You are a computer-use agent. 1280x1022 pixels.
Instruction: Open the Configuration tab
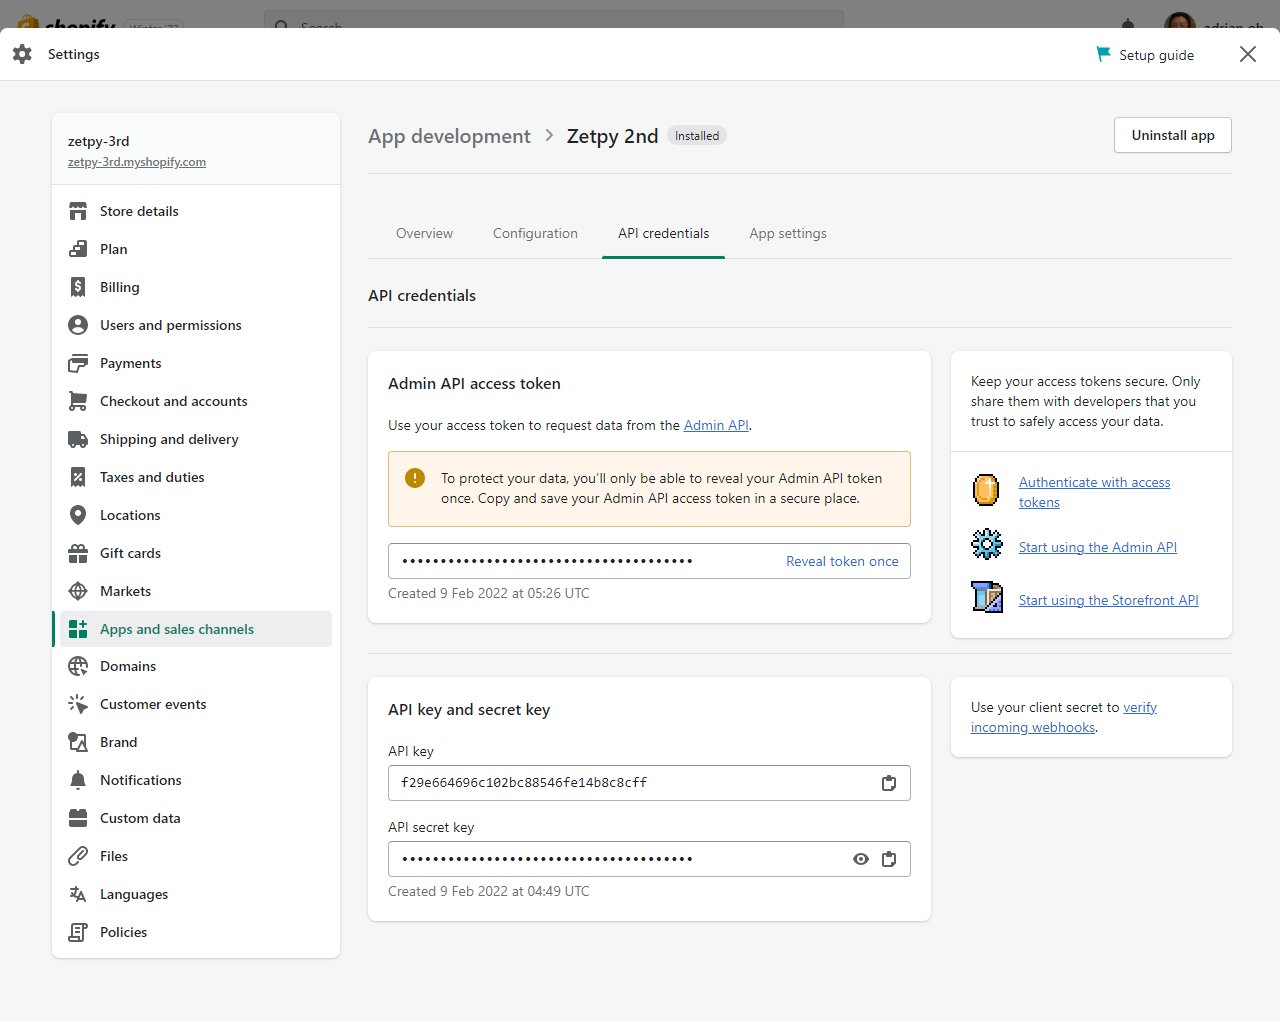point(535,233)
